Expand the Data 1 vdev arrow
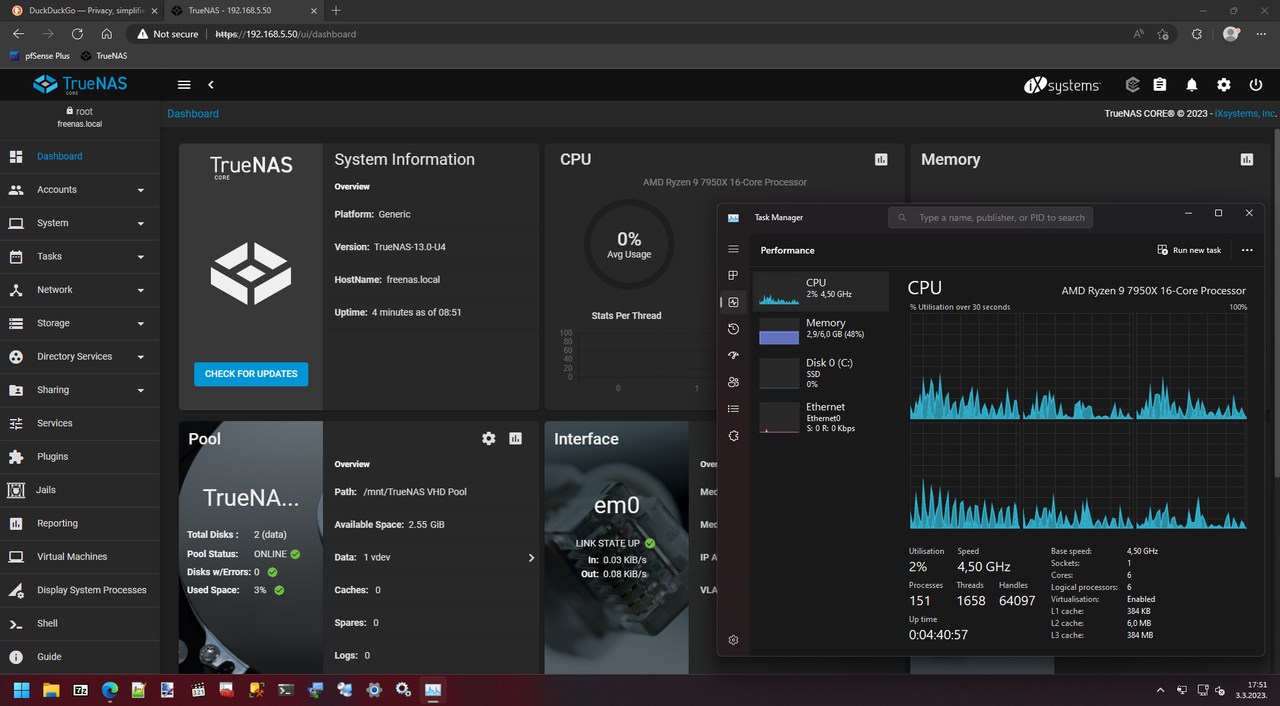 coord(531,558)
